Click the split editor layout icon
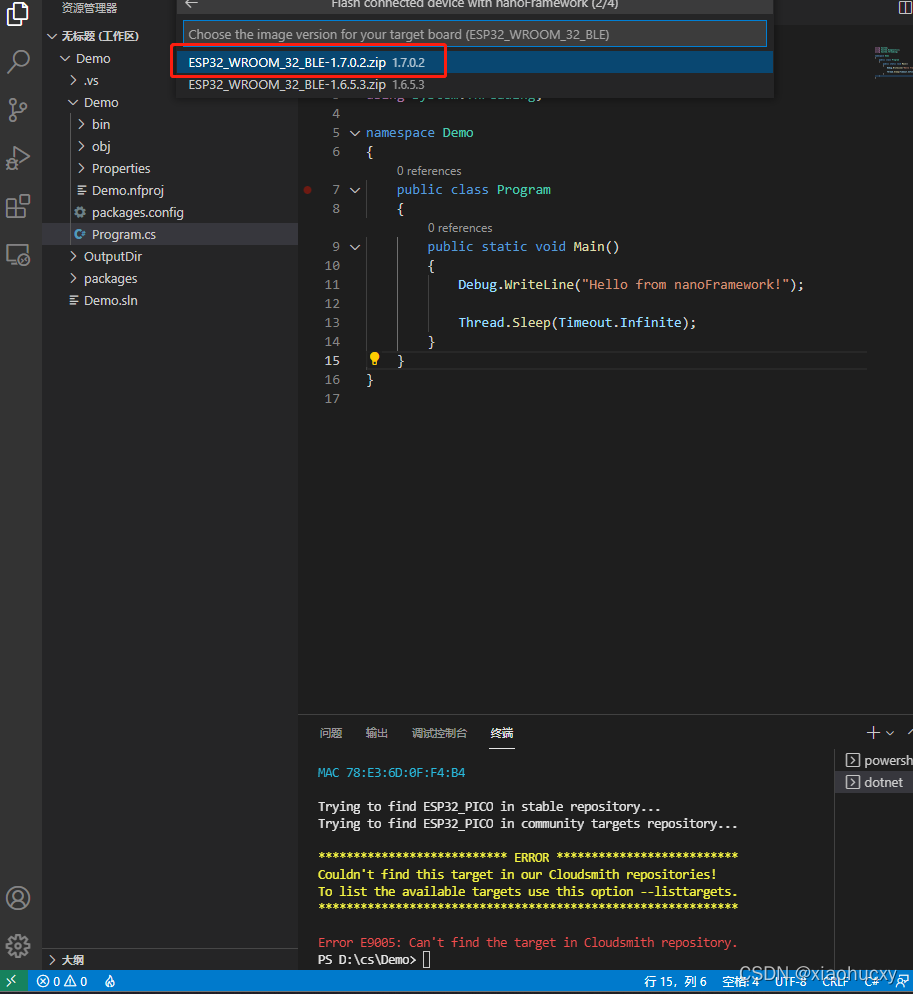 [x=905, y=7]
